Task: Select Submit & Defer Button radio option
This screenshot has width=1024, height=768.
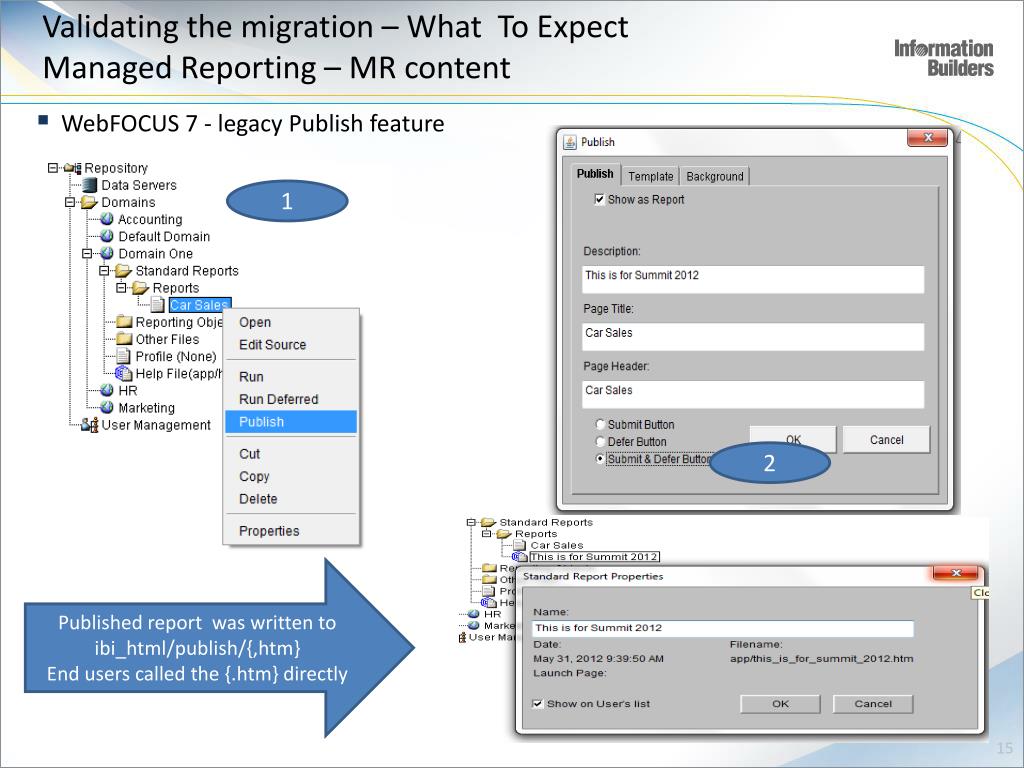Action: click(600, 458)
